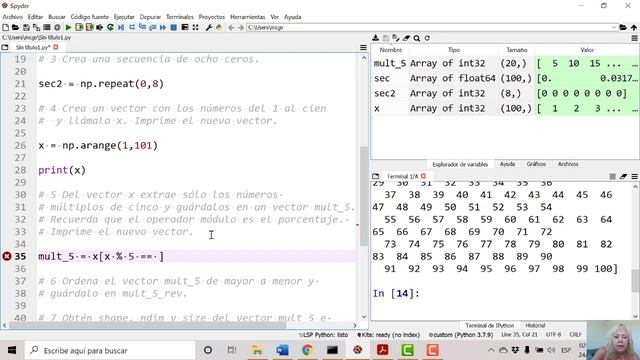Screen dimensions: 640x360
Task: Start debugging the file icon
Action: coord(121,27)
